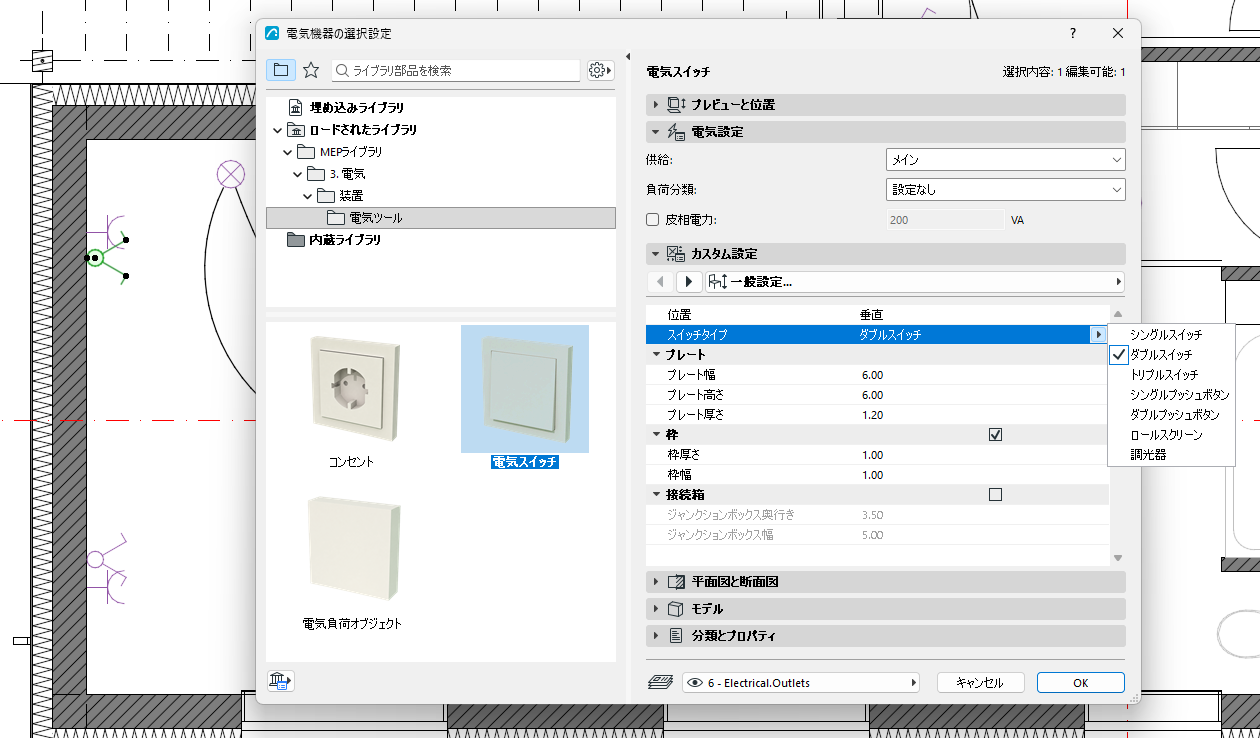The image size is (1260, 738).
Task: Choose シングルスイッチ from the switch type menu
Action: [x=1172, y=335]
